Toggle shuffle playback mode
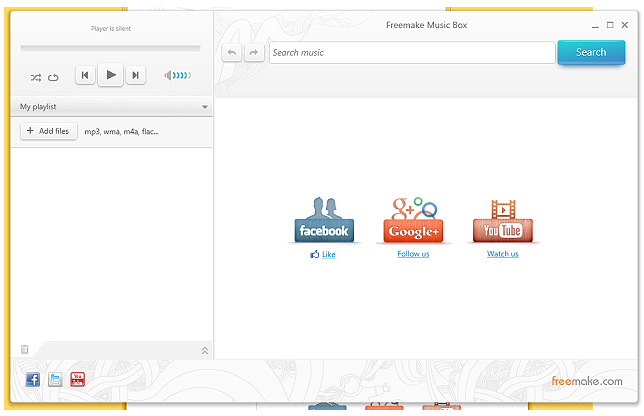The image size is (644, 416). 36,77
